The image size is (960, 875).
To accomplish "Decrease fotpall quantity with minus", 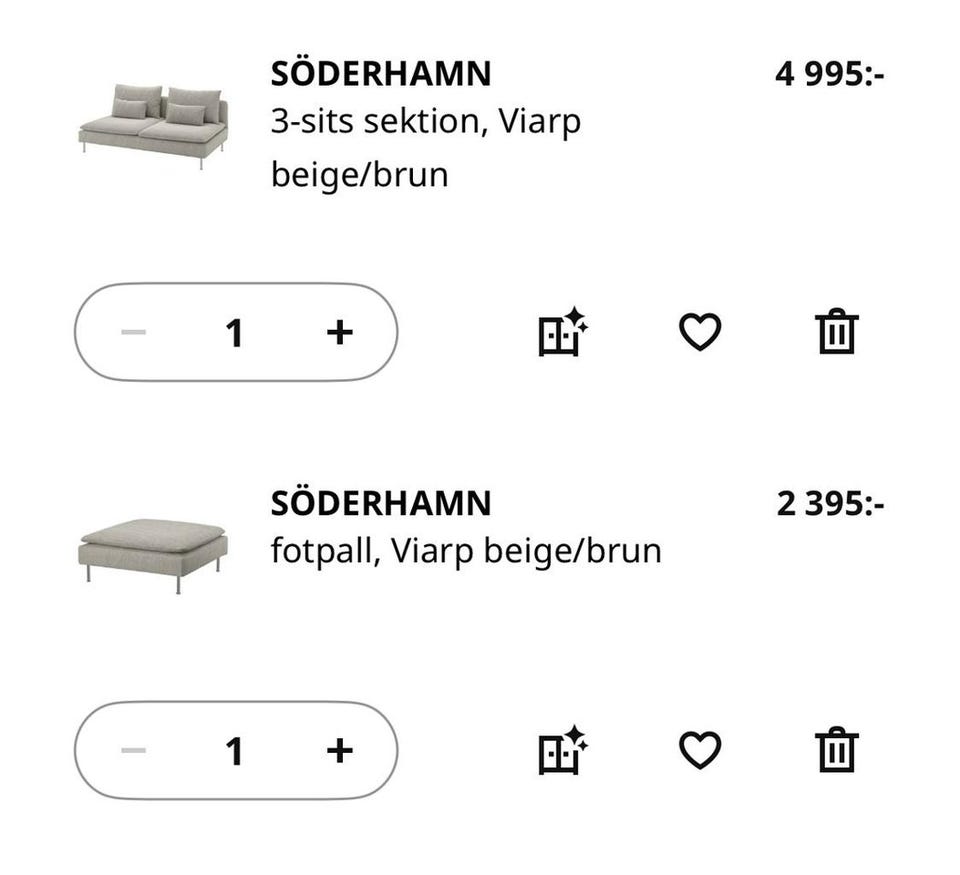I will pos(133,750).
